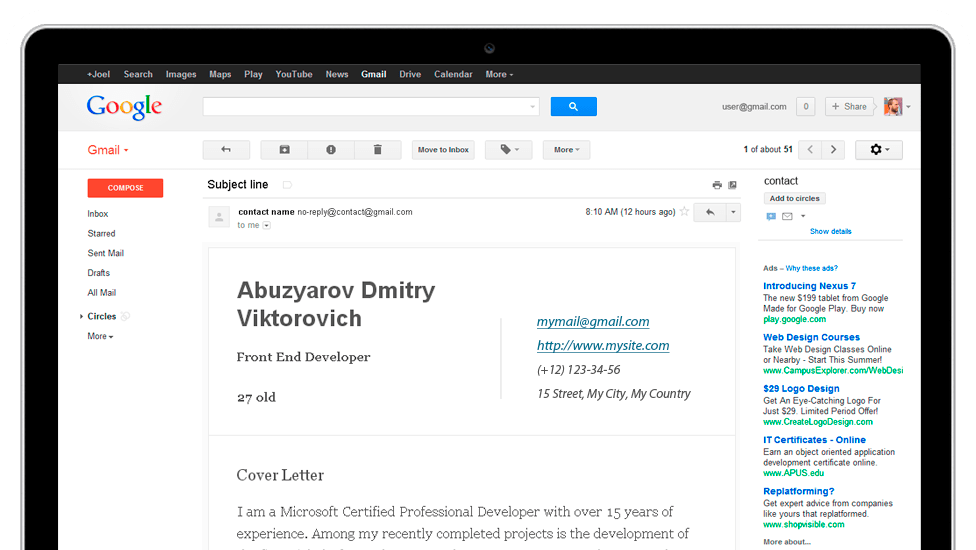
Task: Click Move to Inbox button
Action: click(x=443, y=149)
